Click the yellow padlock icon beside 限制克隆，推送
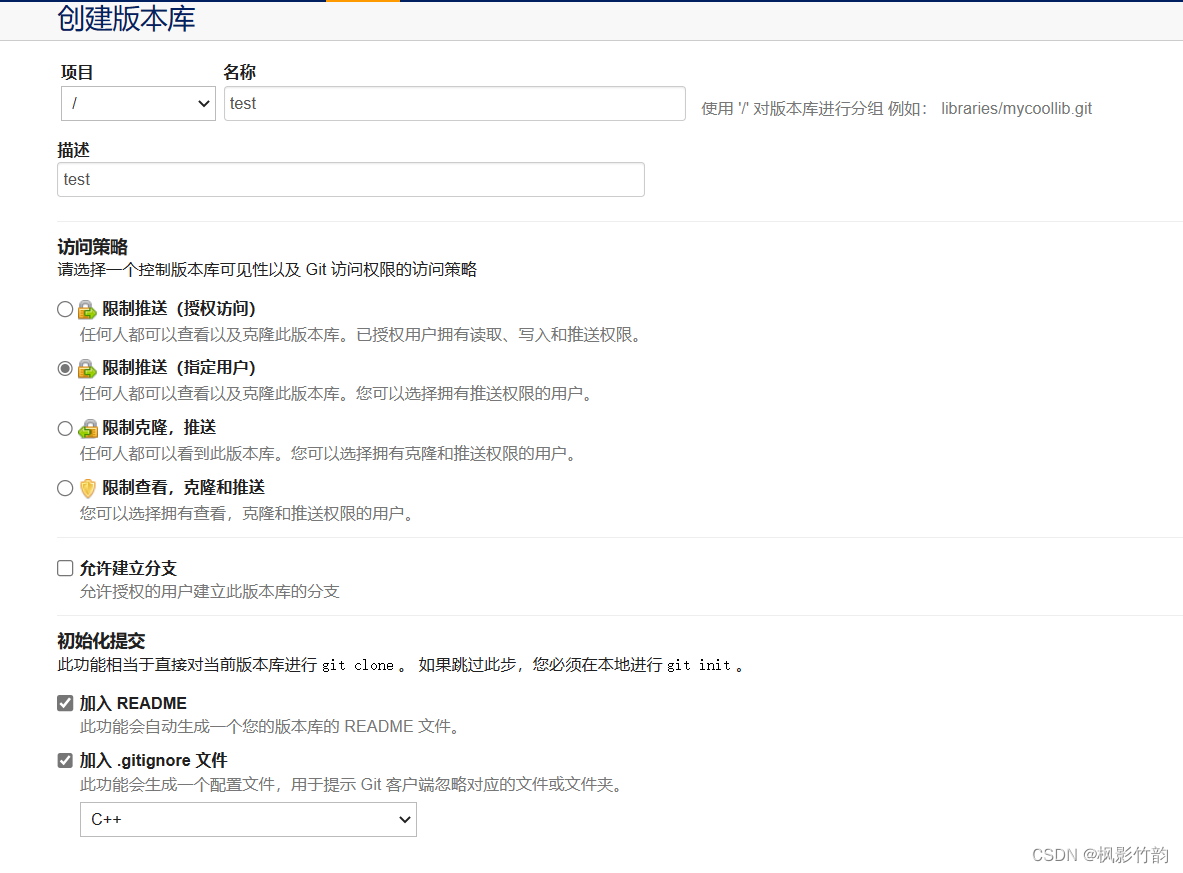Screen dimensions: 1183x873 tap(87, 428)
